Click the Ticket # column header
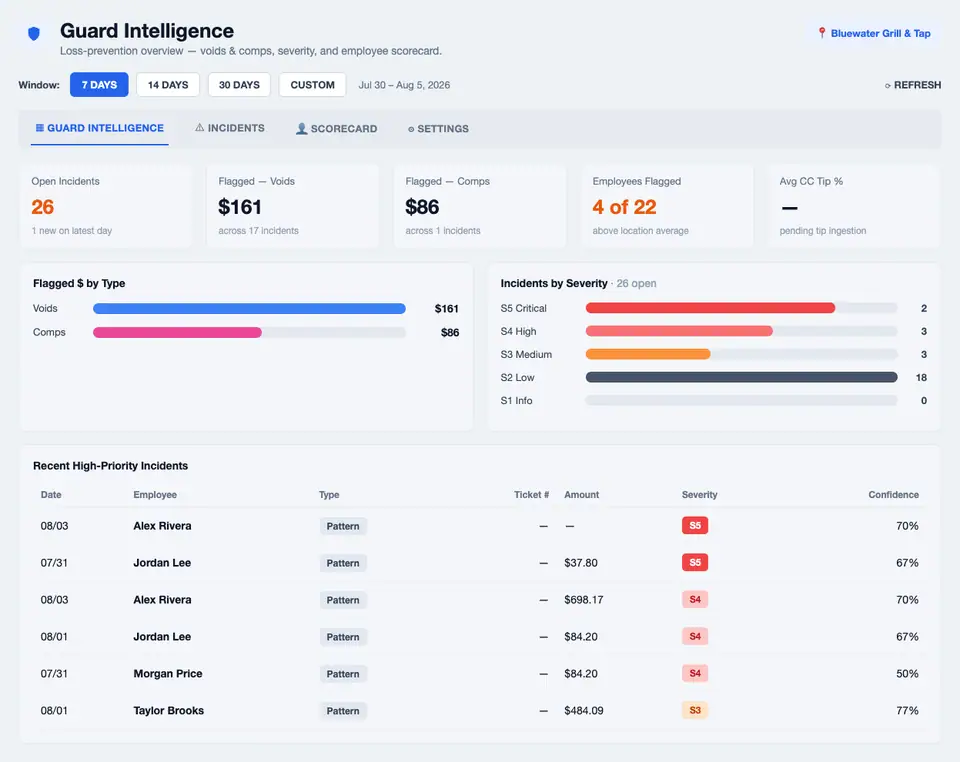The image size is (960, 762). pyautogui.click(x=531, y=495)
